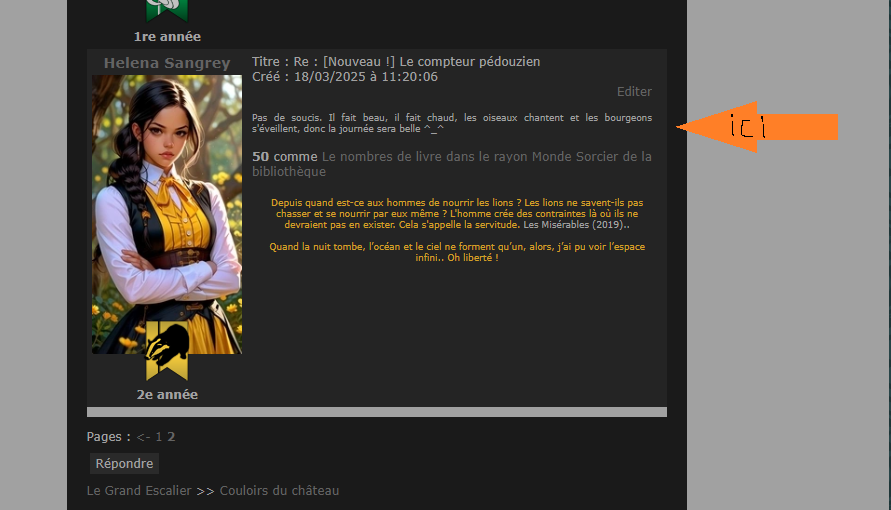Click the previous page arrow '<-'

(x=143, y=437)
